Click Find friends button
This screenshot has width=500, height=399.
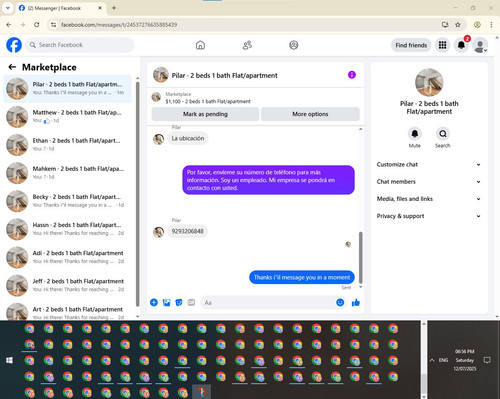[411, 45]
